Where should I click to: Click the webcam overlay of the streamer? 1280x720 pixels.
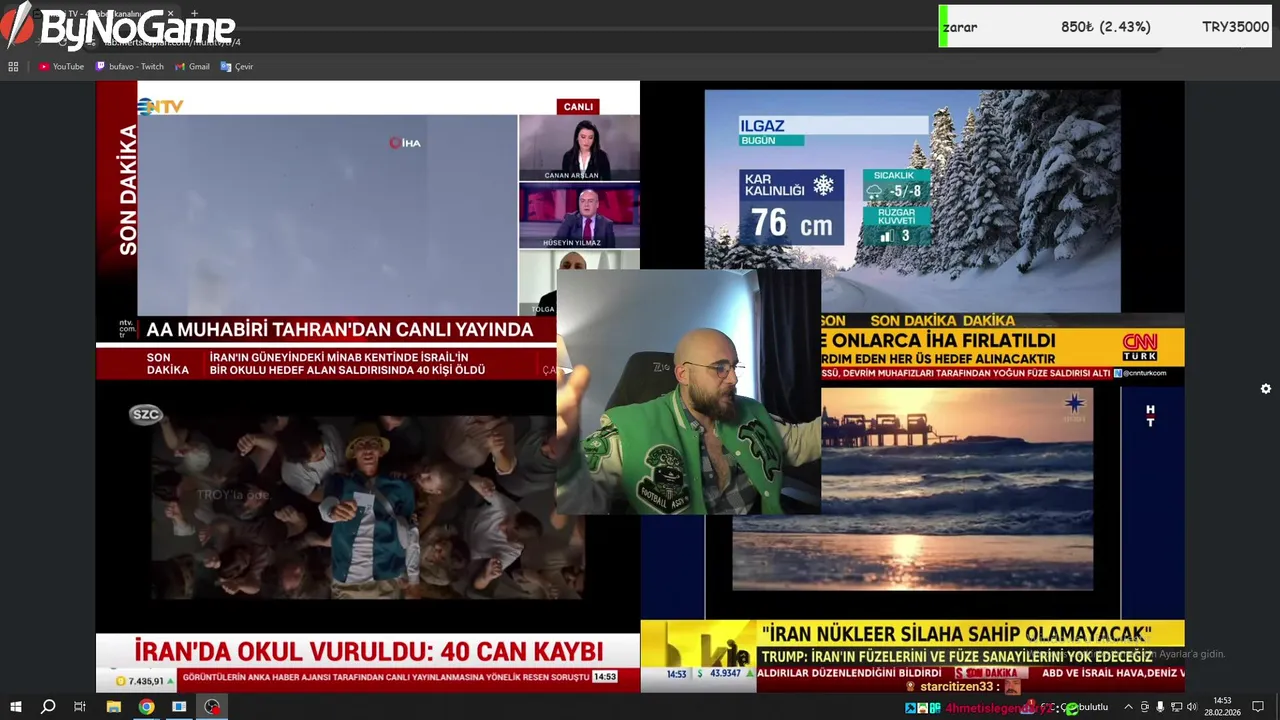click(688, 392)
